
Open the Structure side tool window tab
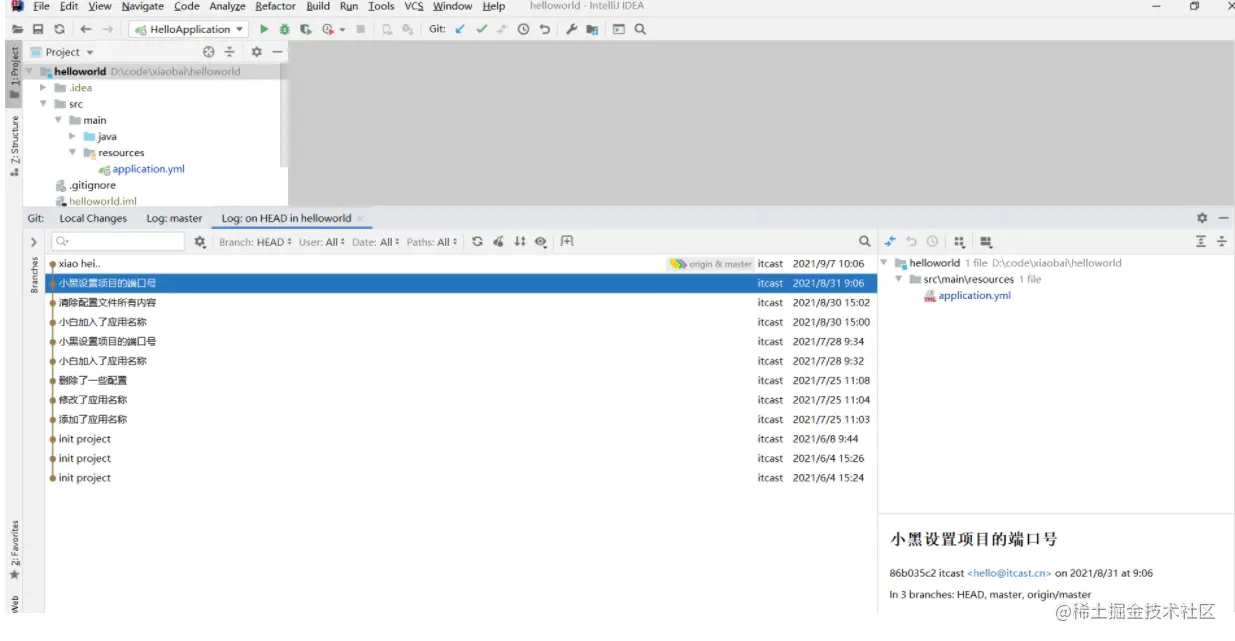coord(15,147)
